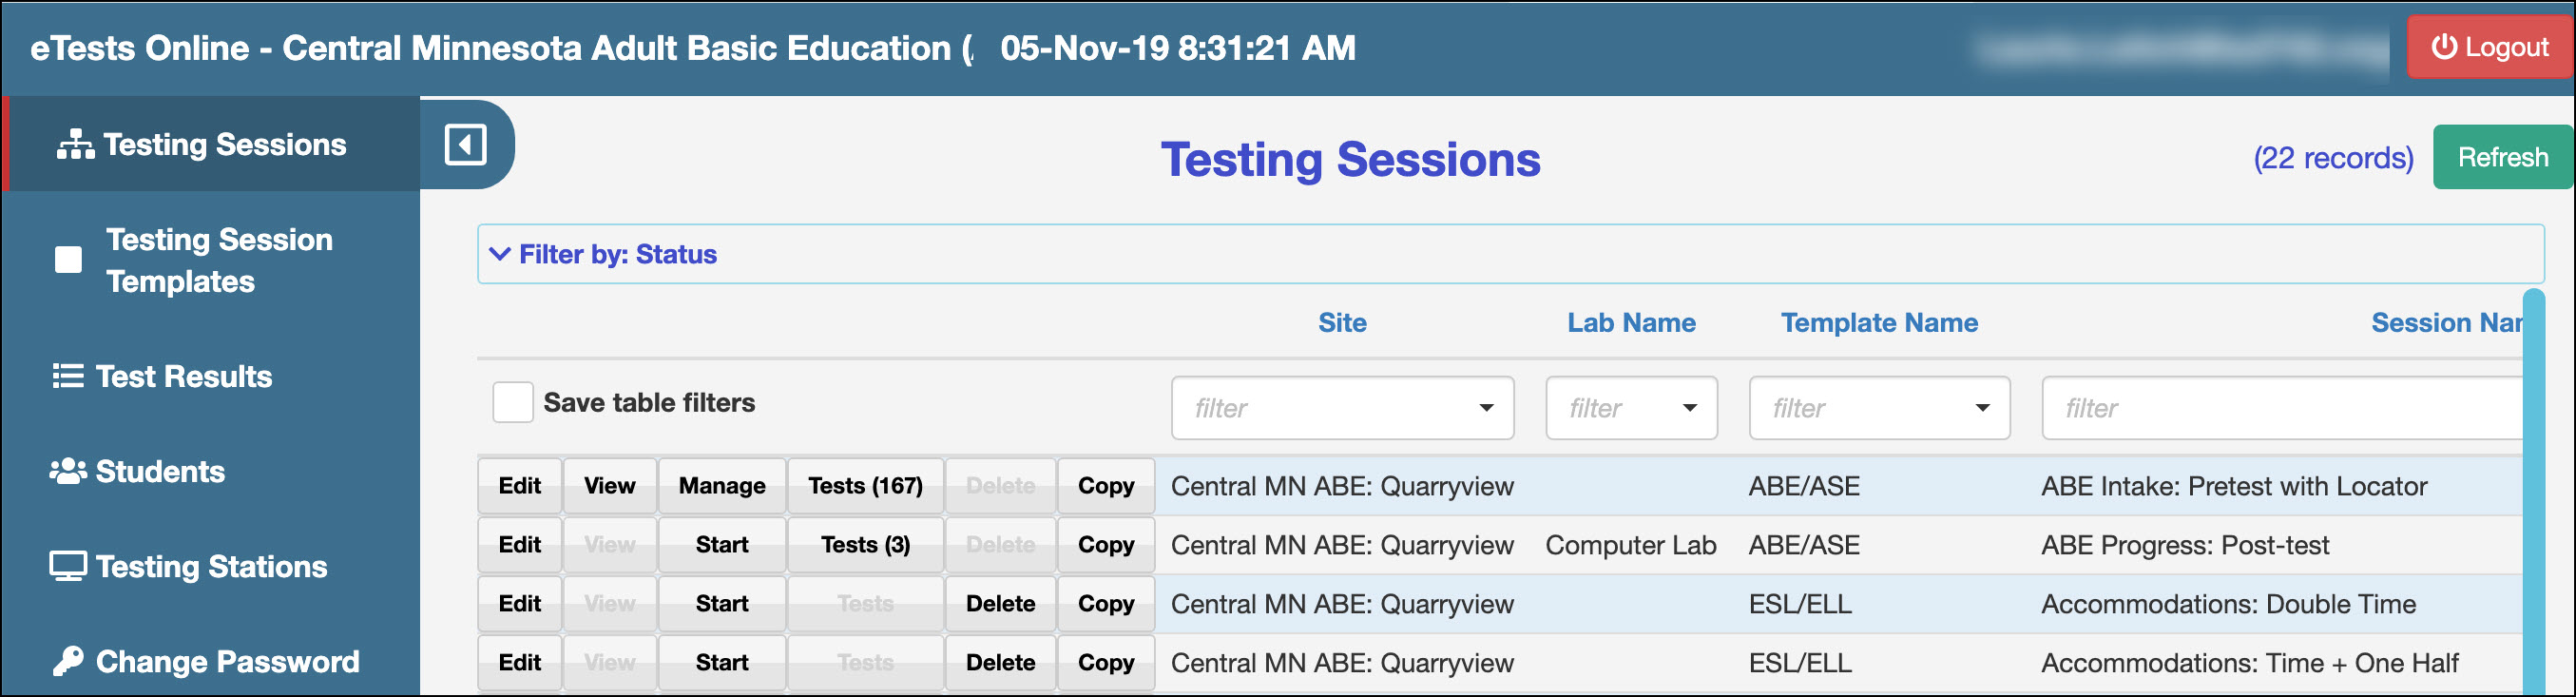Click the Change Password key icon

(68, 661)
